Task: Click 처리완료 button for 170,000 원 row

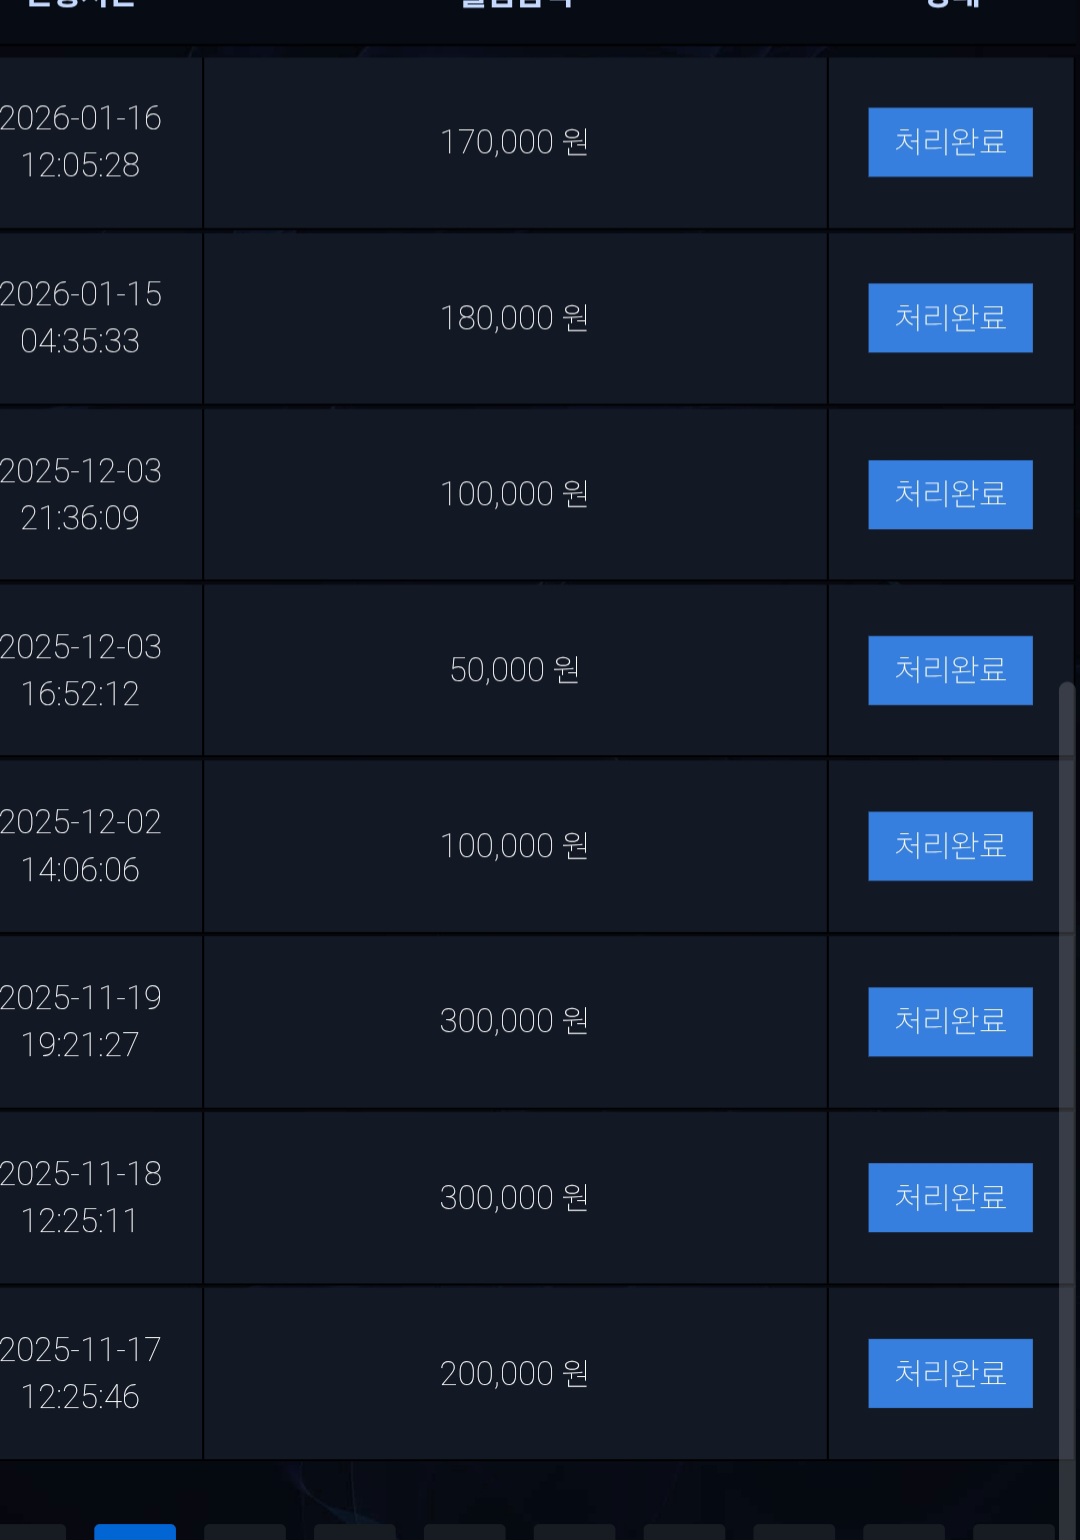Action: [x=950, y=142]
